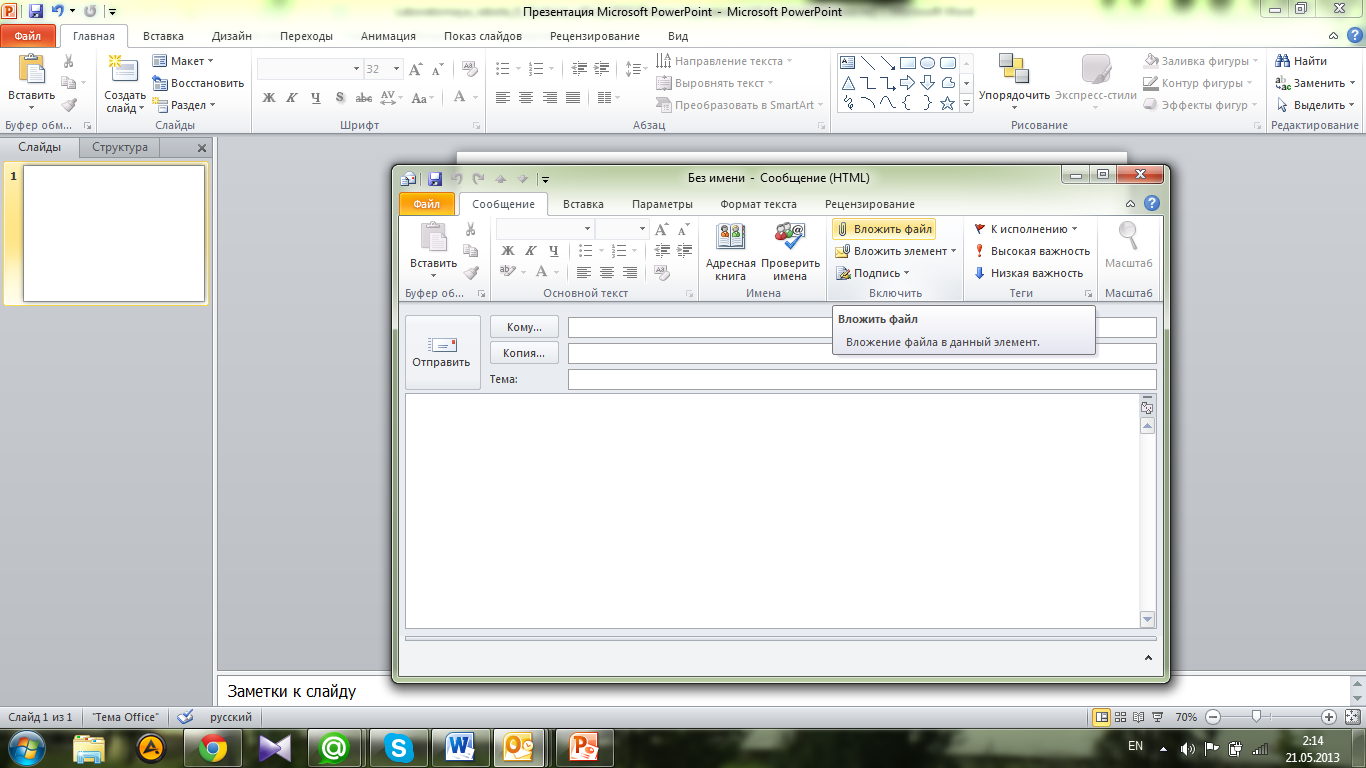Toggle PowerPoint text shadow S button
Image resolution: width=1366 pixels, height=768 pixels.
pyautogui.click(x=340, y=98)
